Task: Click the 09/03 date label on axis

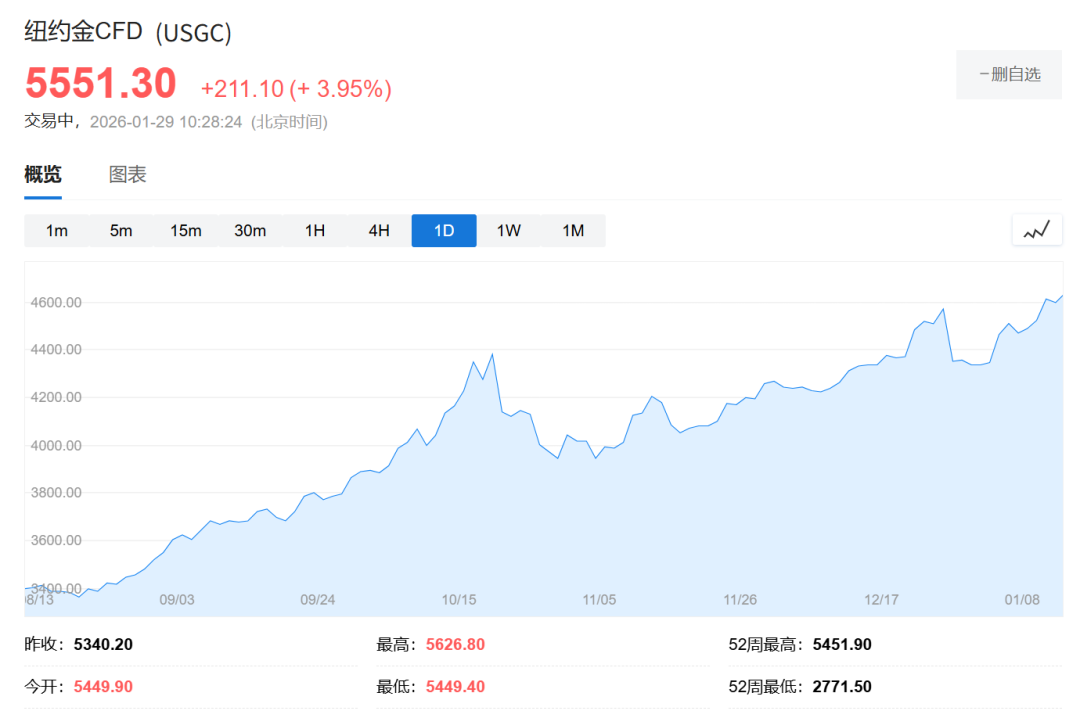Action: (x=177, y=600)
